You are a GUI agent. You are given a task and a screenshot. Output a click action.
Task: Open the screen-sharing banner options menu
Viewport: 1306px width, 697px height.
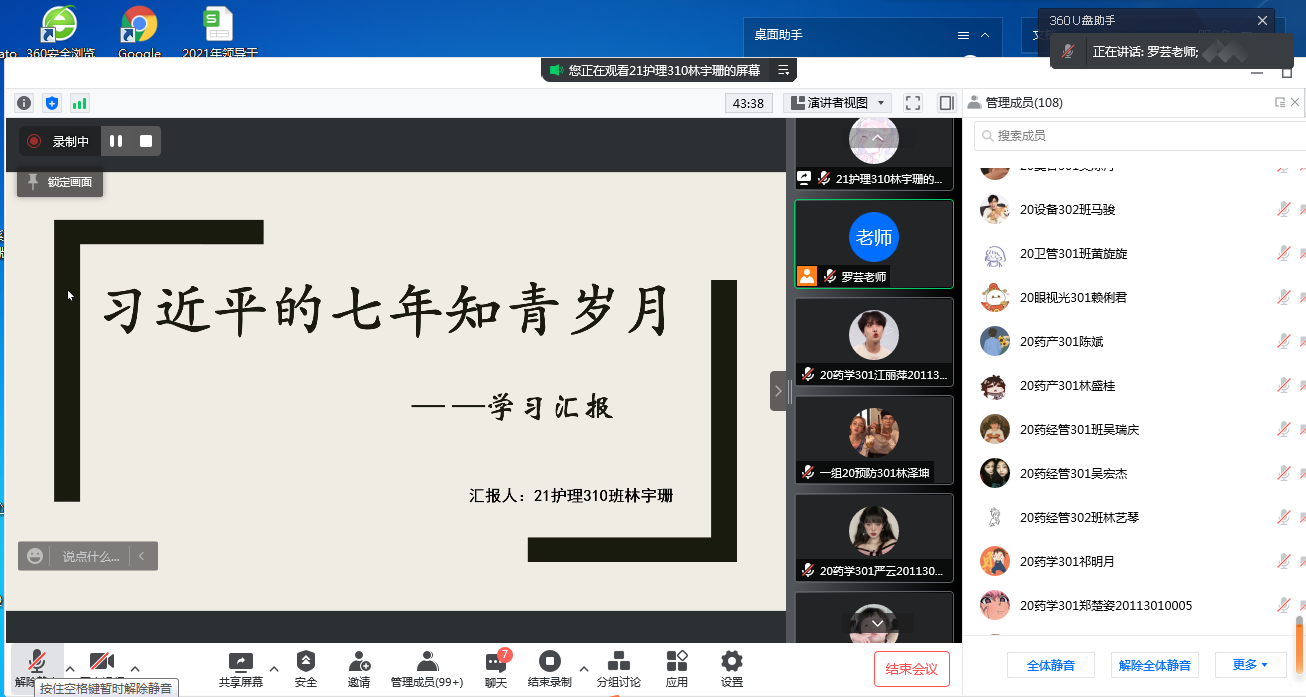[x=783, y=70]
